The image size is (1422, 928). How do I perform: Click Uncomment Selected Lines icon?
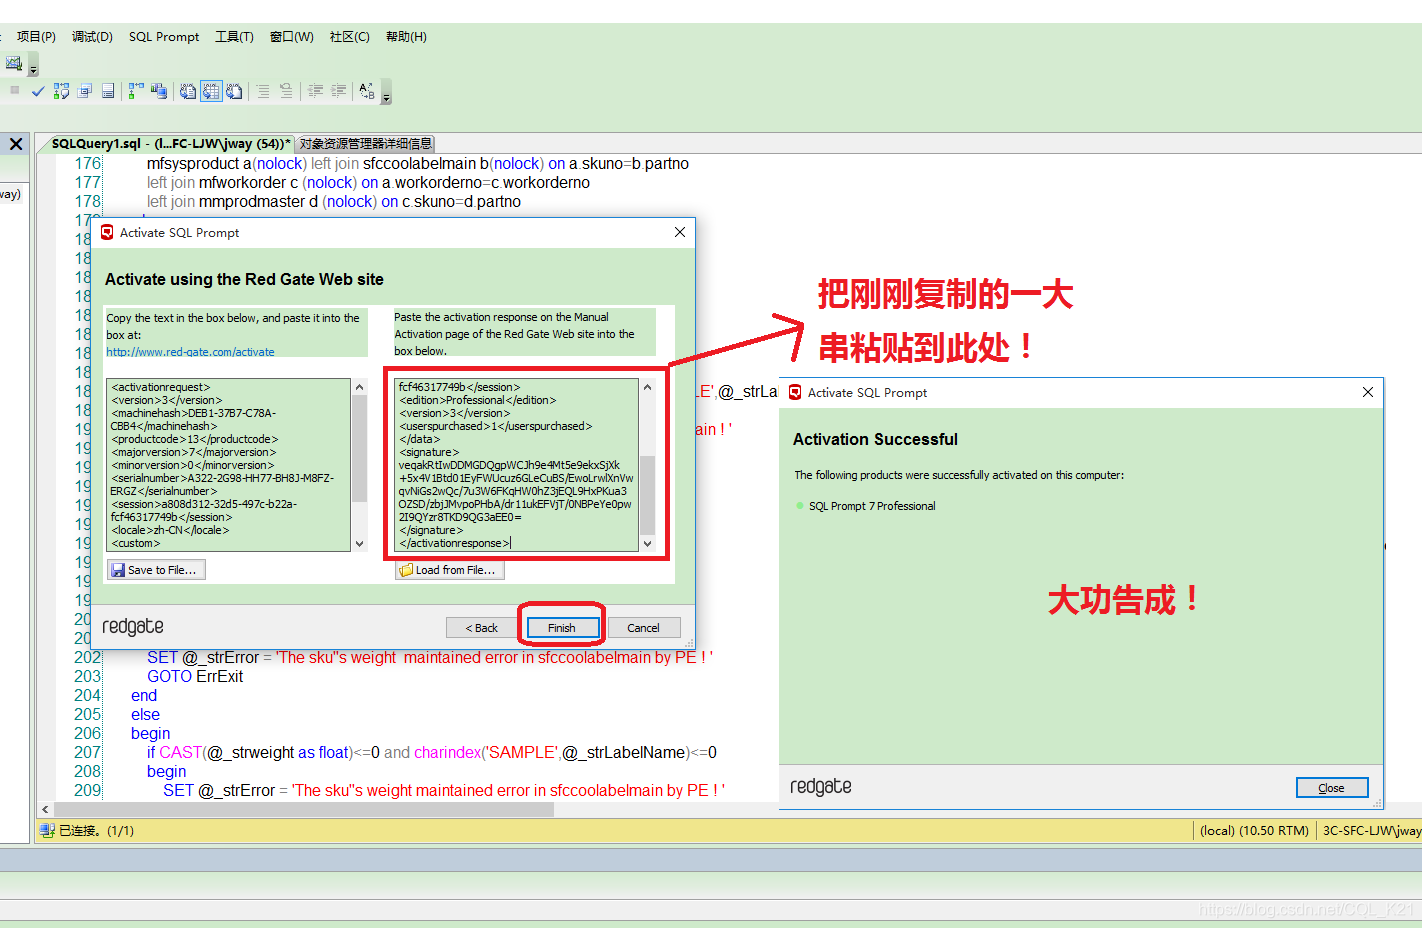coord(286,91)
